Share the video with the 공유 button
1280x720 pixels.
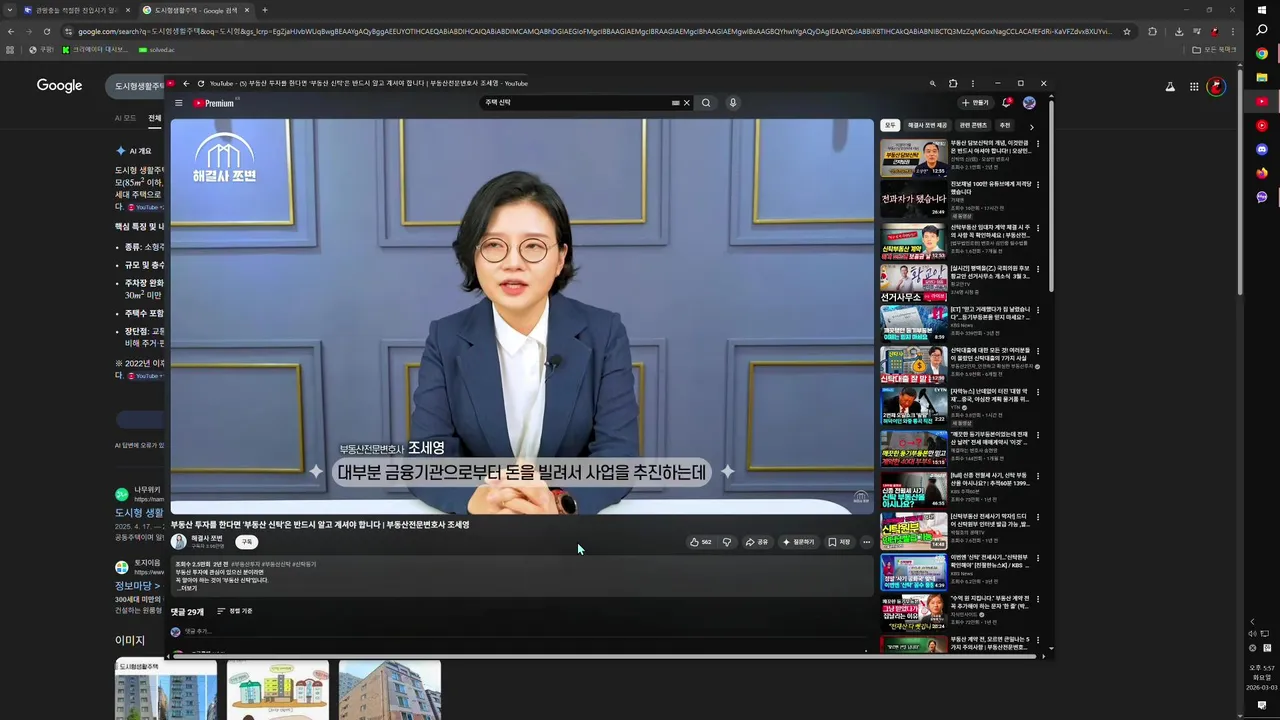[757, 542]
